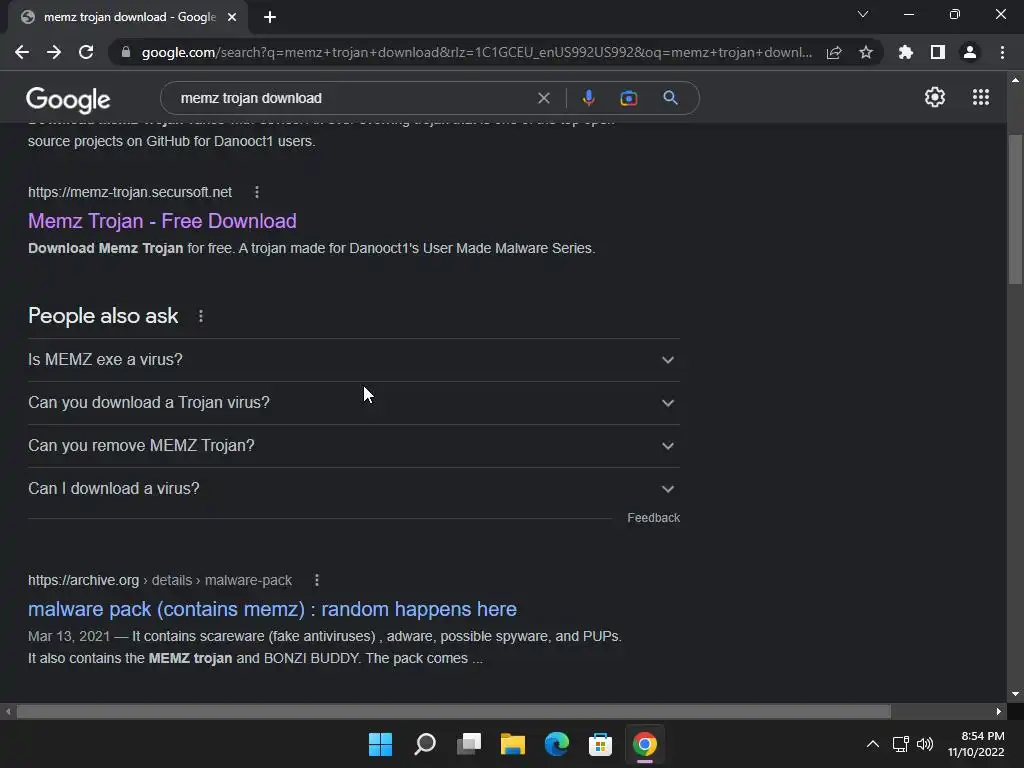1024x768 pixels.
Task: Open taskbar Search
Action: tap(424, 744)
